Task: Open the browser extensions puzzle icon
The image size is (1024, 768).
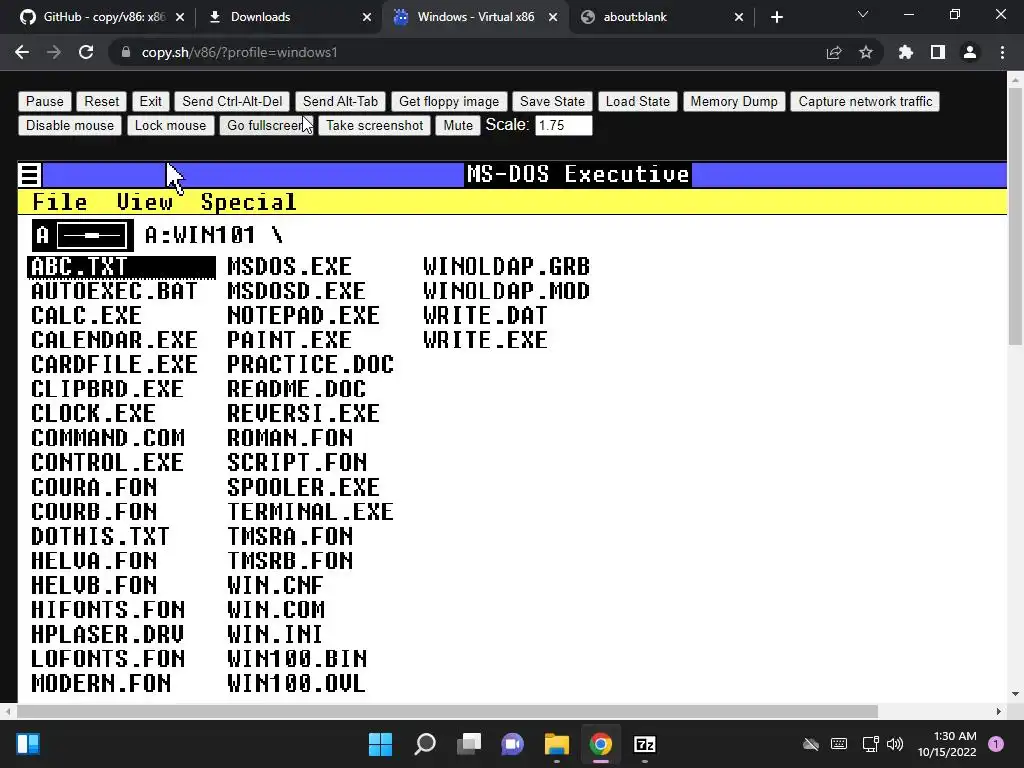Action: click(x=905, y=52)
